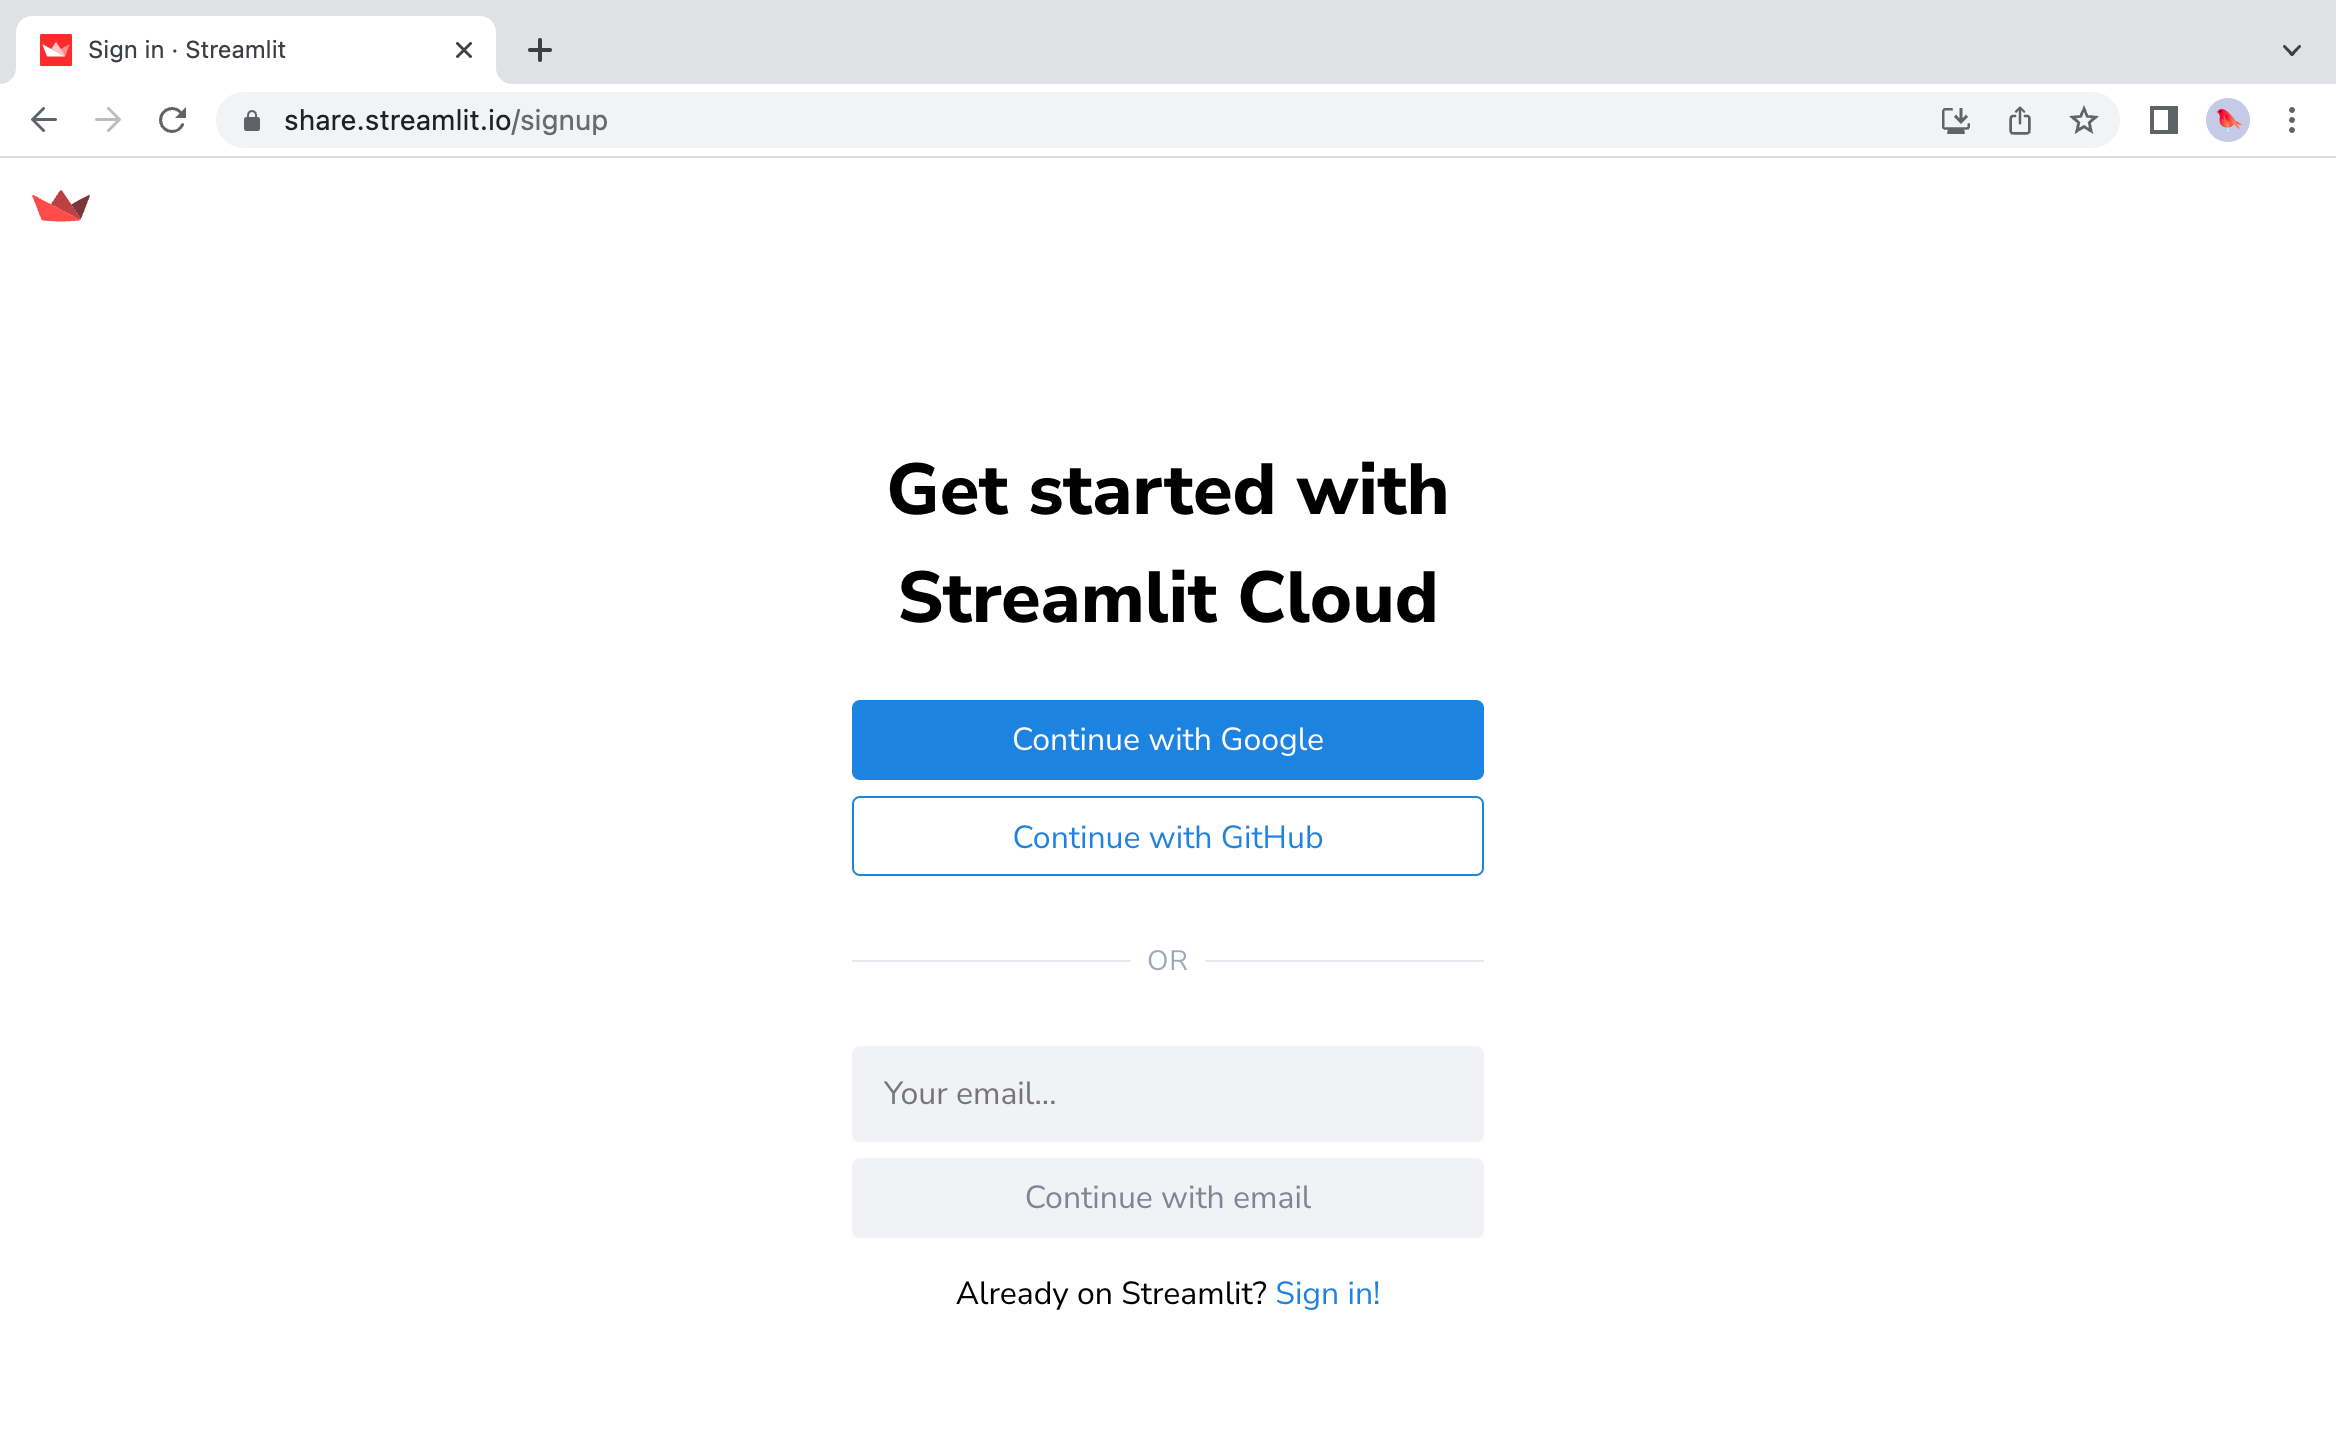2336x1456 pixels.
Task: Click the Streamlit crown logo icon
Action: point(60,206)
